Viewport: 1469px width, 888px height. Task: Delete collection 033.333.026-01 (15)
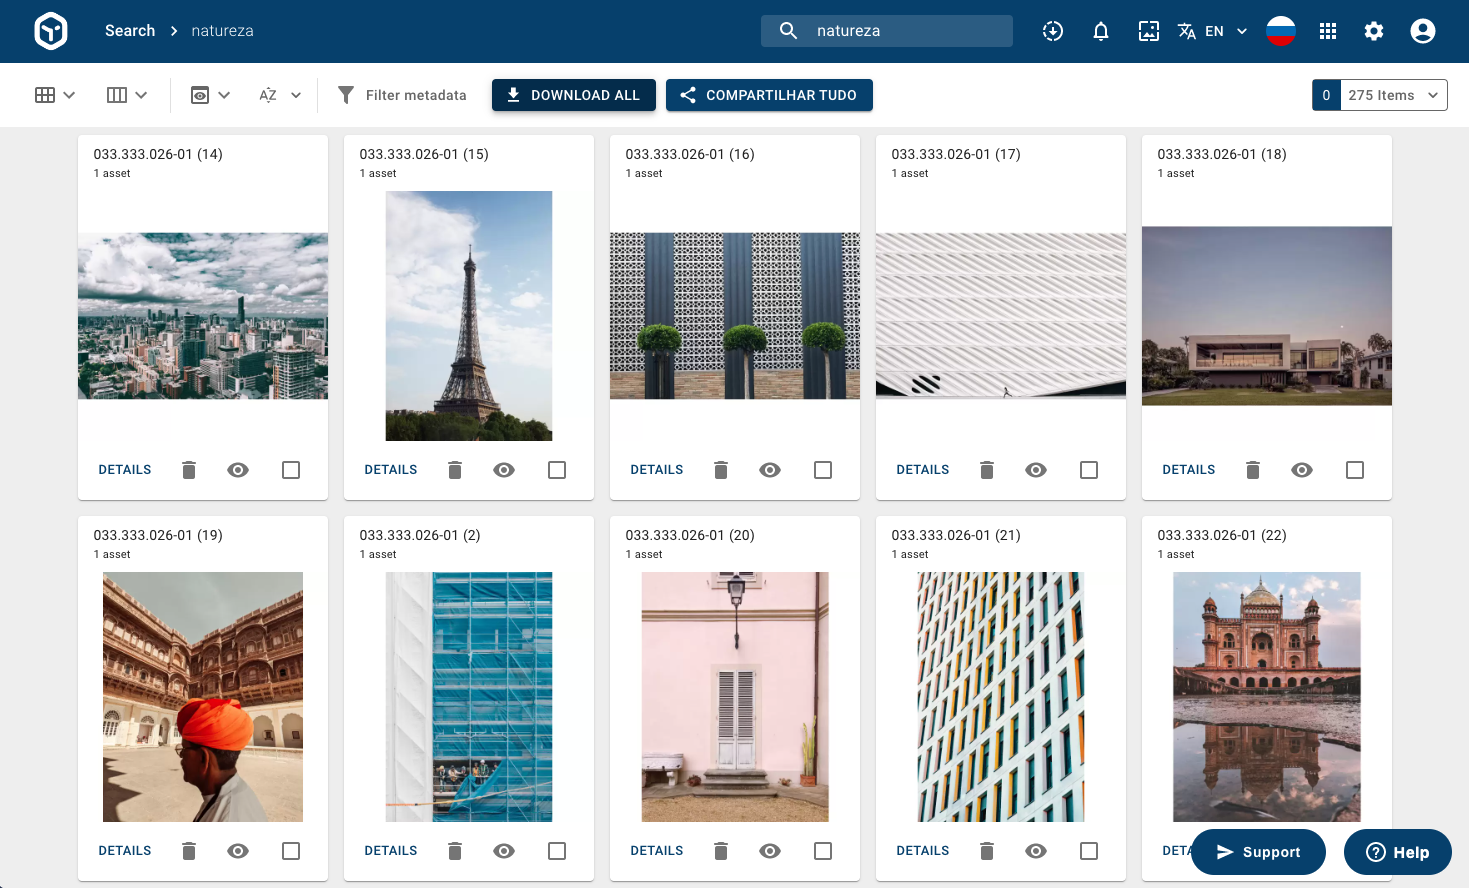[x=455, y=470]
